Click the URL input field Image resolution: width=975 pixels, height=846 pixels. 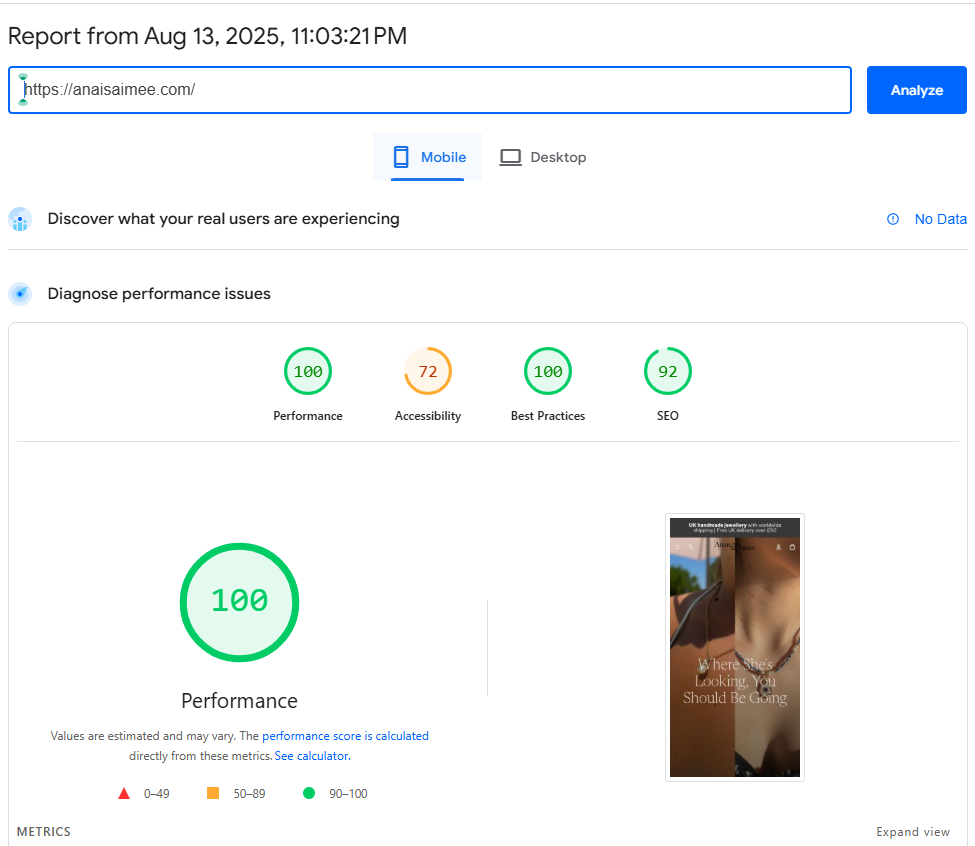(430, 90)
